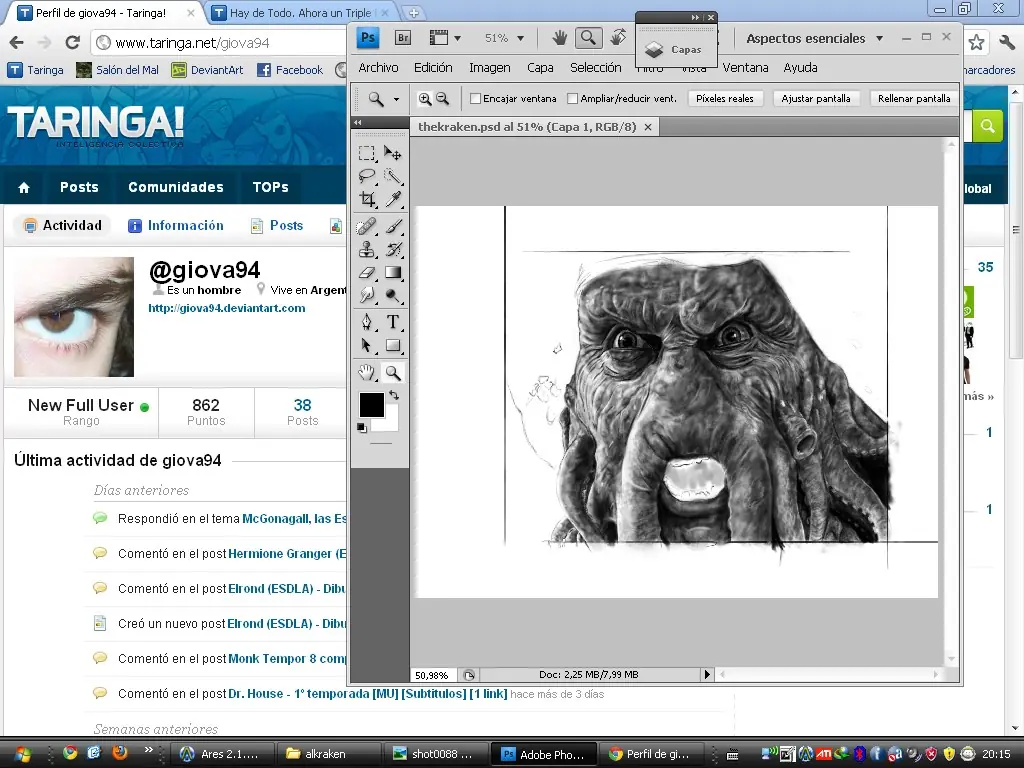1024x768 pixels.
Task: Open the Archivo menu
Action: pos(378,67)
